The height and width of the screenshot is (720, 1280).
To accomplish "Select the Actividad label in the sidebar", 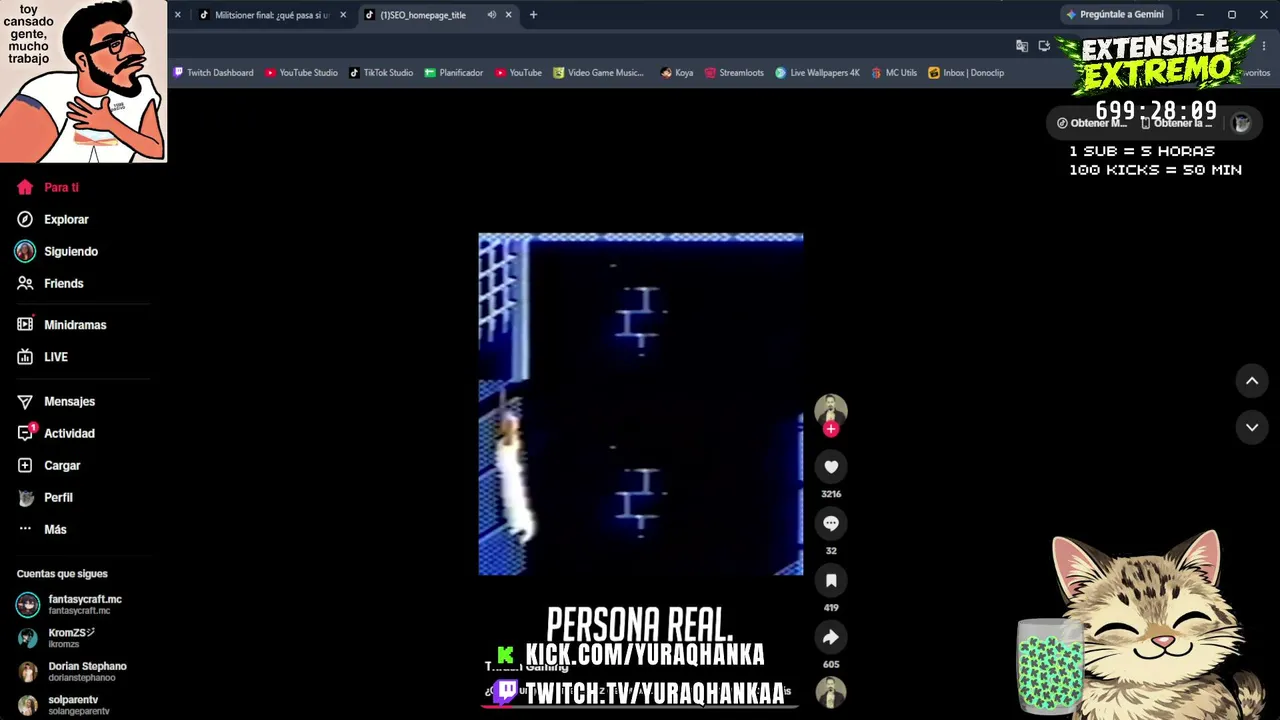I will click(69, 433).
